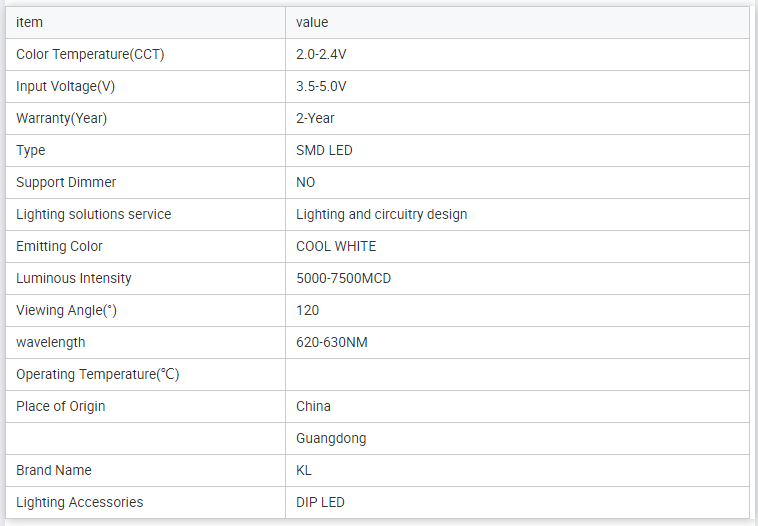Click the 5000-7500MCD luminous intensity value
758x526 pixels.
343,278
